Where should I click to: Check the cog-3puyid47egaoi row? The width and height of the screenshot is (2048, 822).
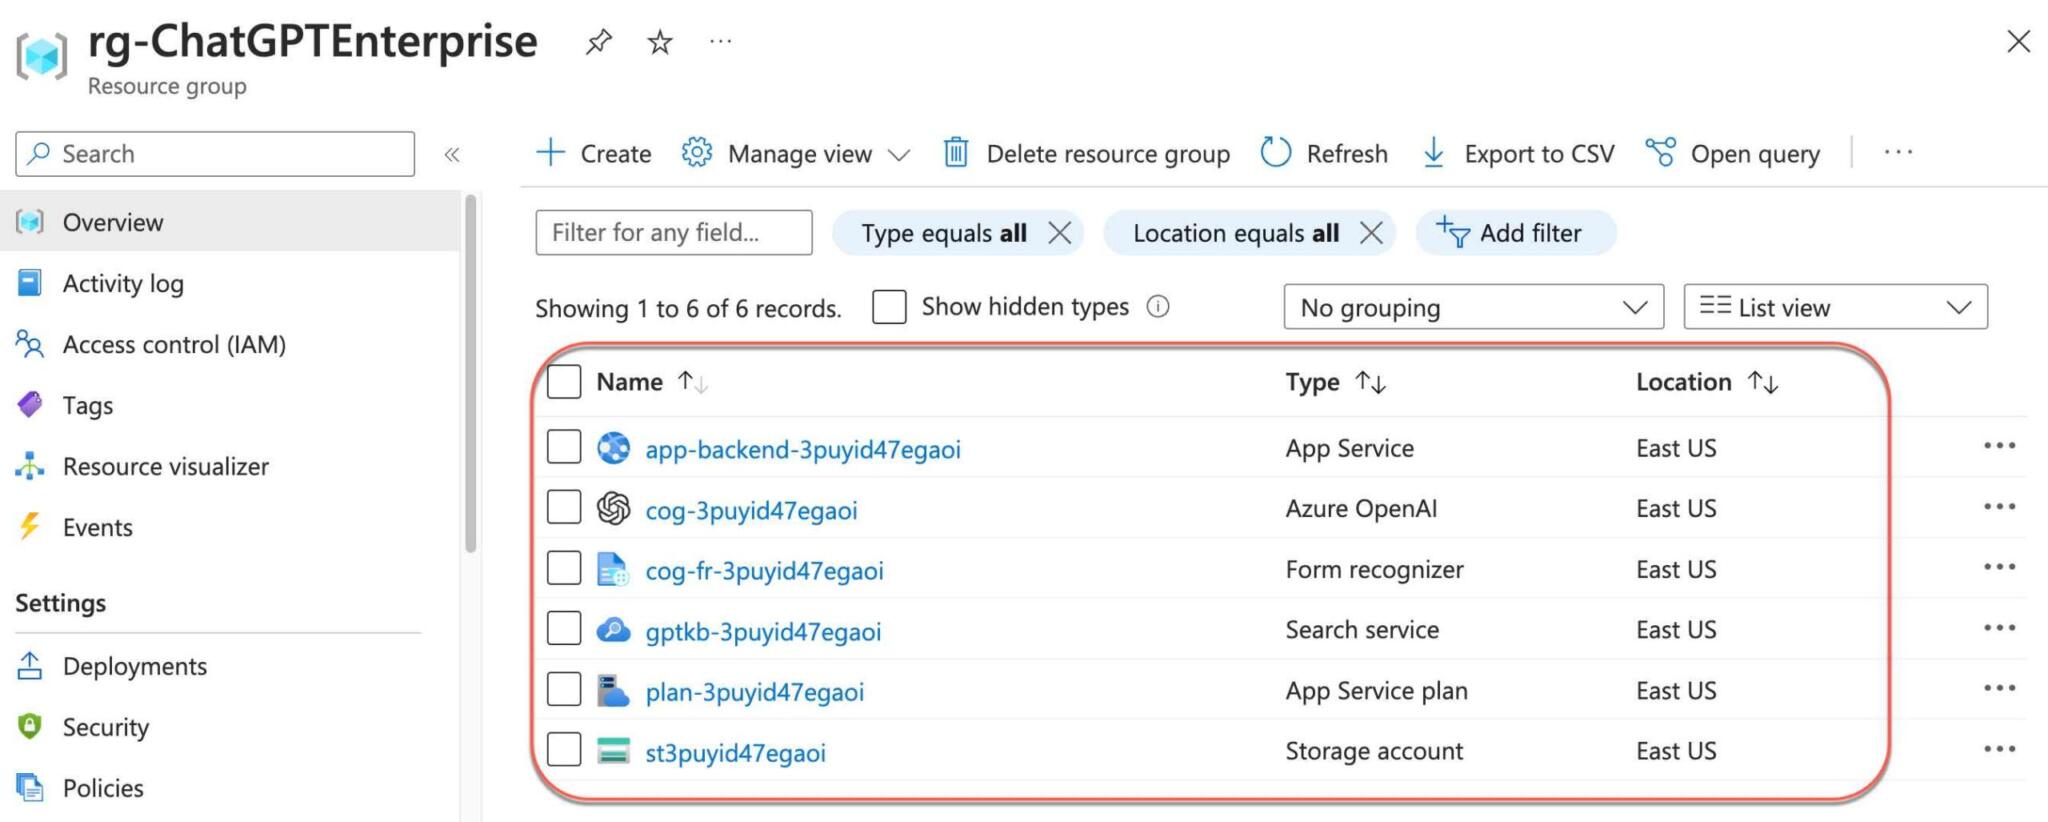(564, 507)
